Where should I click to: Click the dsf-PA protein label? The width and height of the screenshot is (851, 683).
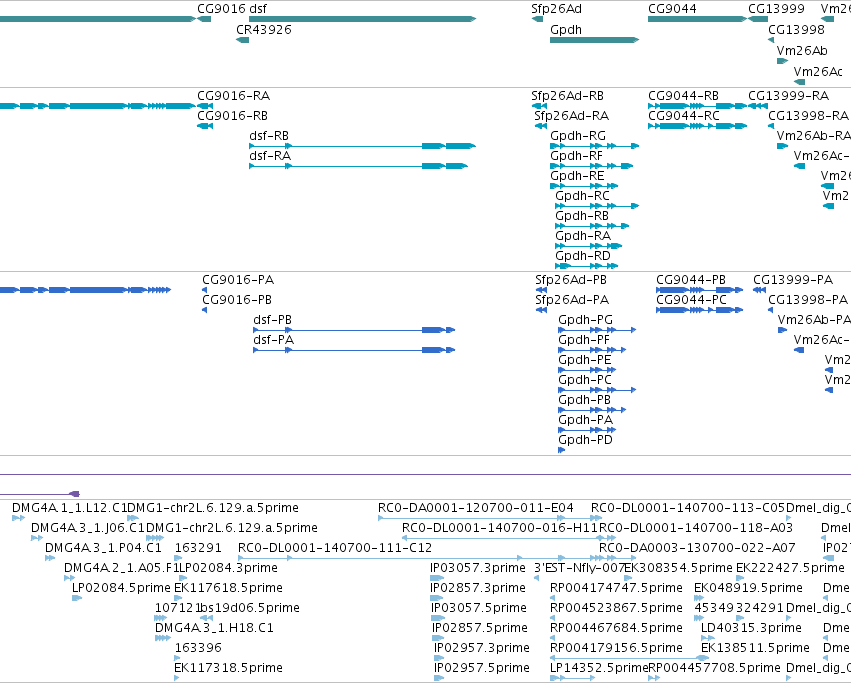pos(274,340)
